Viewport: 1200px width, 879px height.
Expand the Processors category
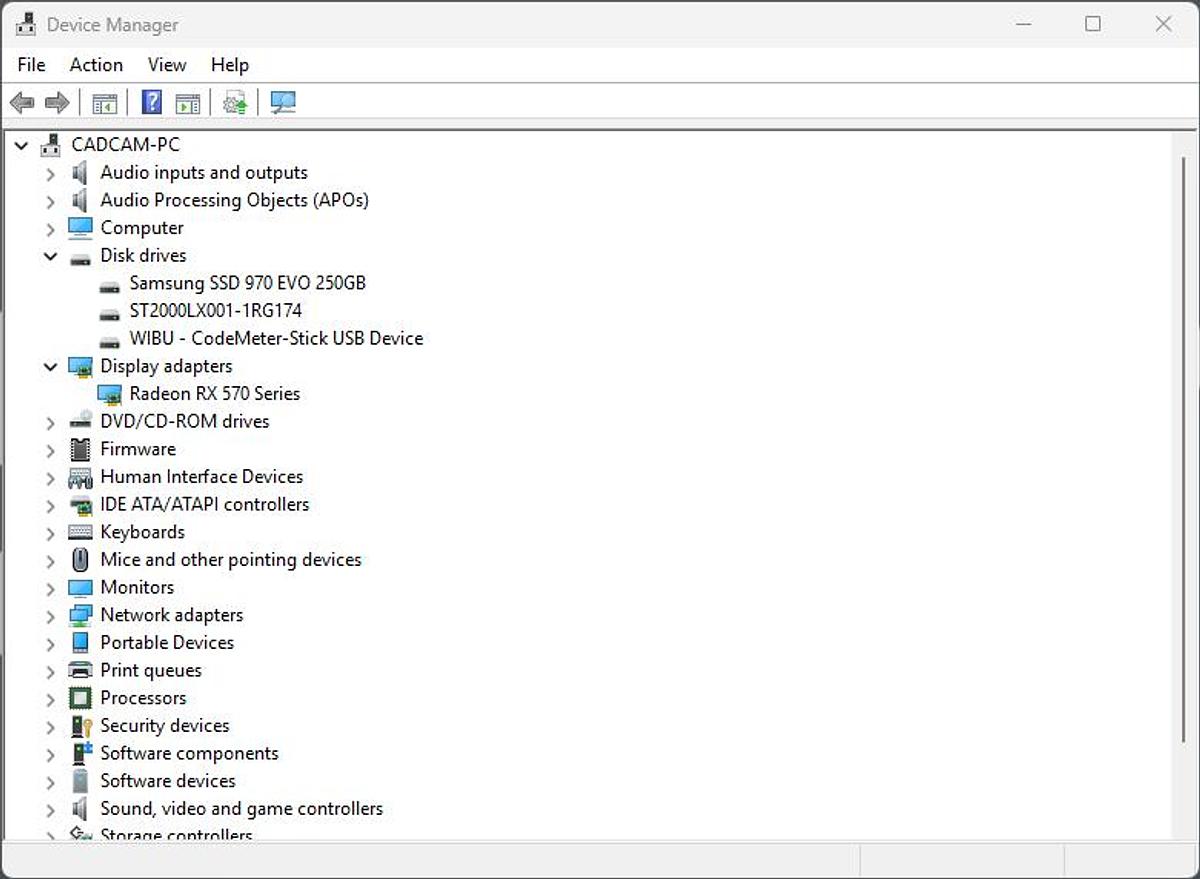point(50,699)
